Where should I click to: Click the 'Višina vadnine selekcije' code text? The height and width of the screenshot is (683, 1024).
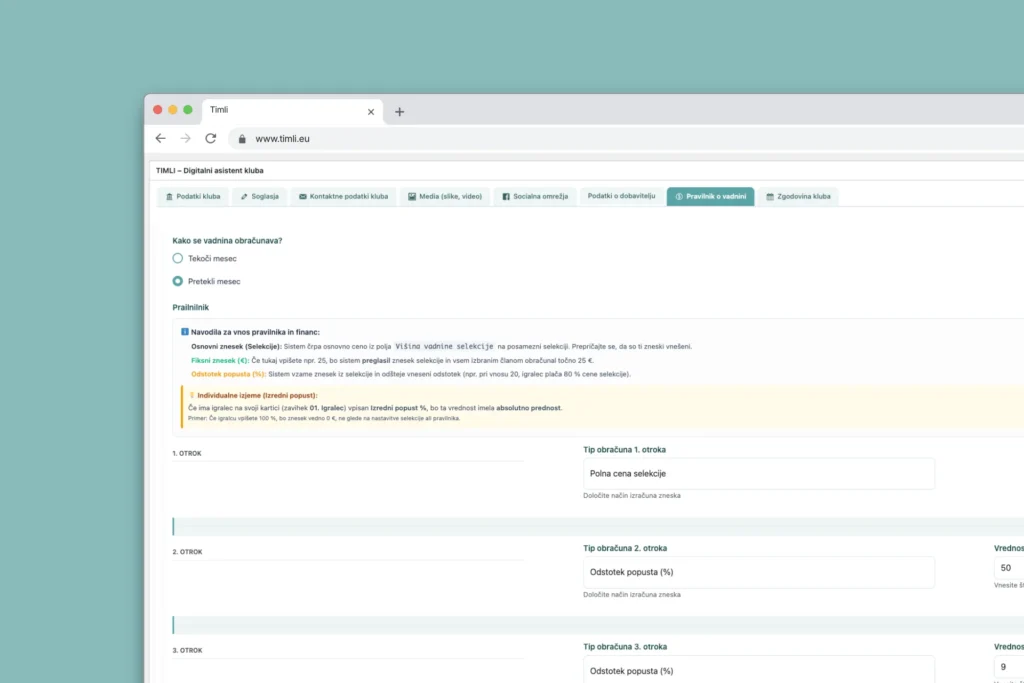click(x=444, y=347)
